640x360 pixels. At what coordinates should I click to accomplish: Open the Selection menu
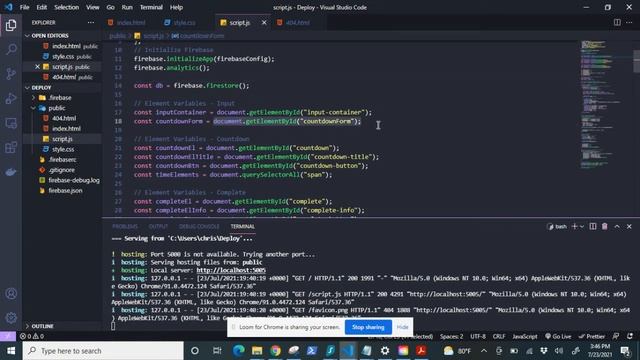[67, 7]
